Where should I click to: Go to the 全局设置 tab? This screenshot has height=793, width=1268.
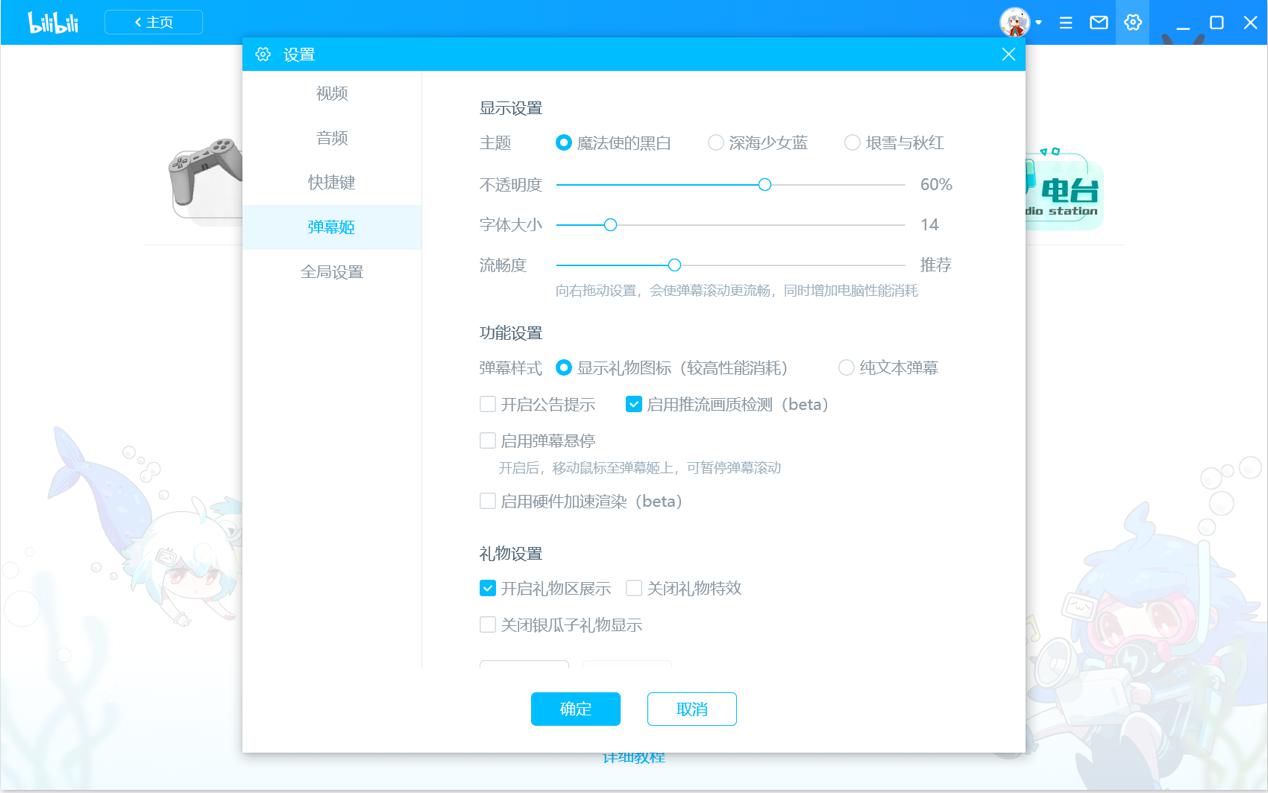coord(332,272)
